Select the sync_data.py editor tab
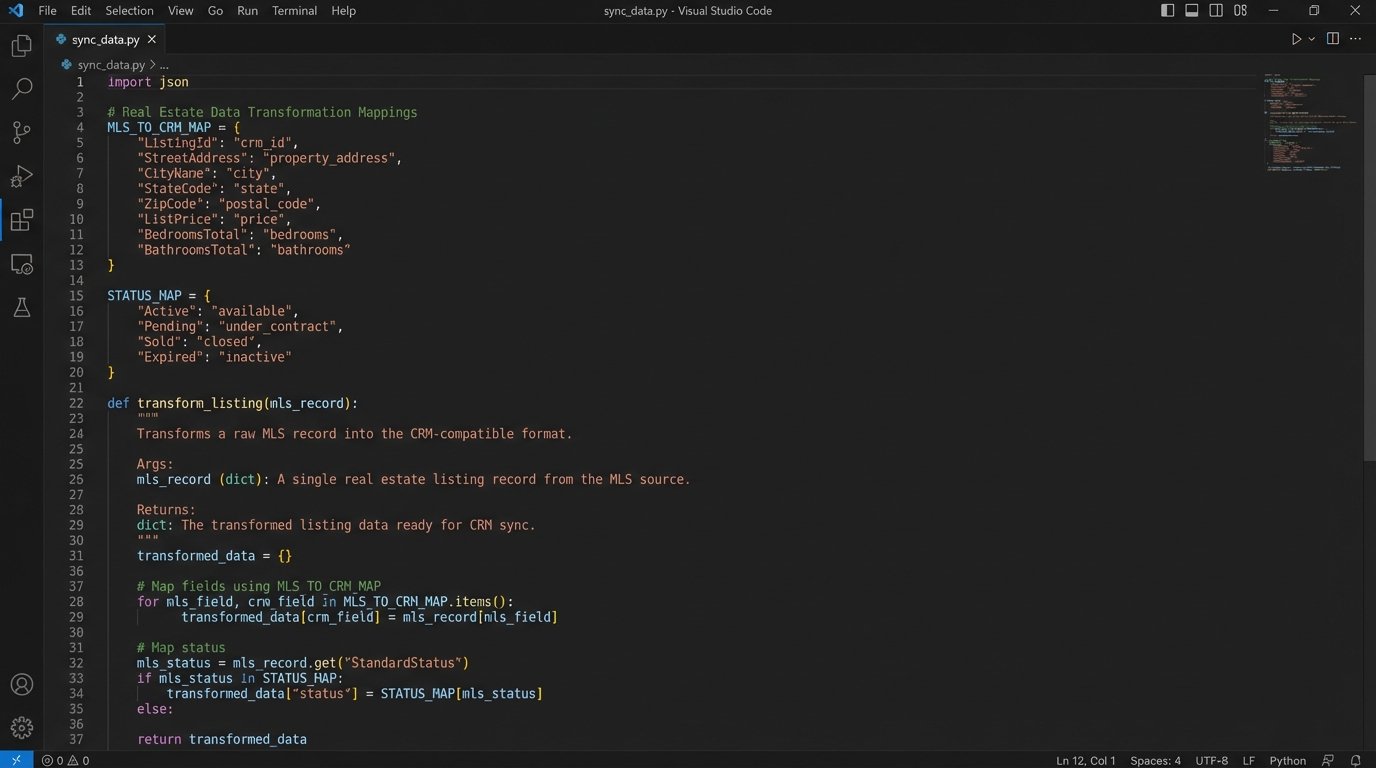This screenshot has height=768, width=1376. click(x=105, y=39)
